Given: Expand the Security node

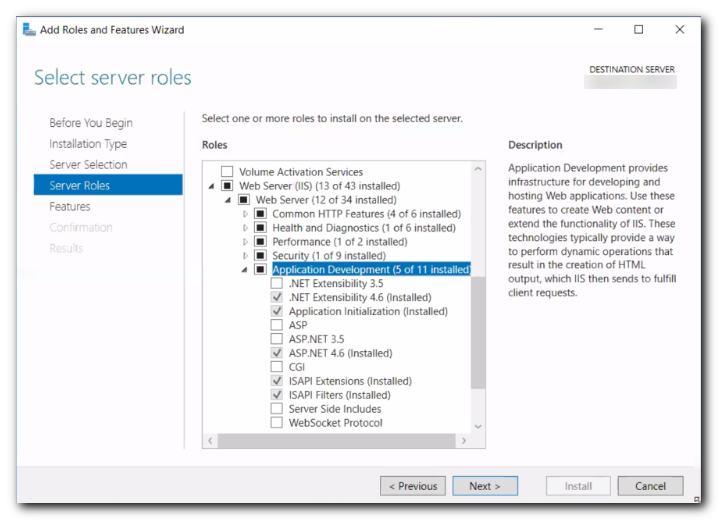Looking at the screenshot, I should [245, 255].
